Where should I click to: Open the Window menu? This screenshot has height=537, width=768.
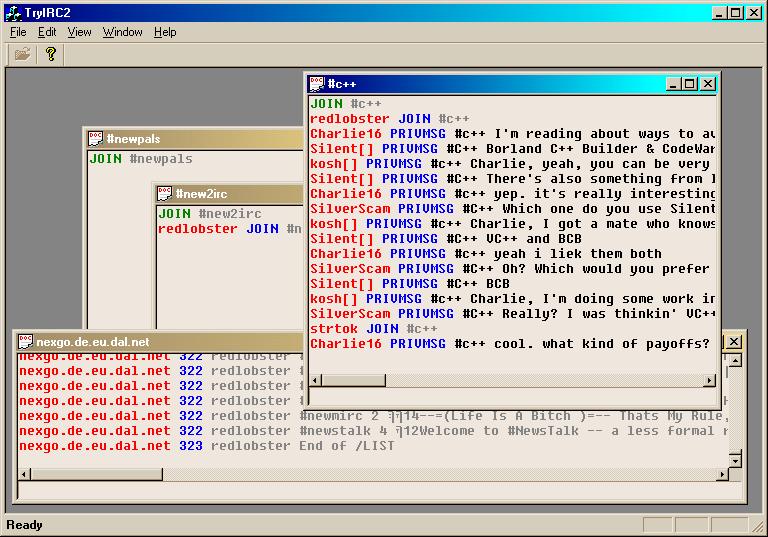point(122,32)
